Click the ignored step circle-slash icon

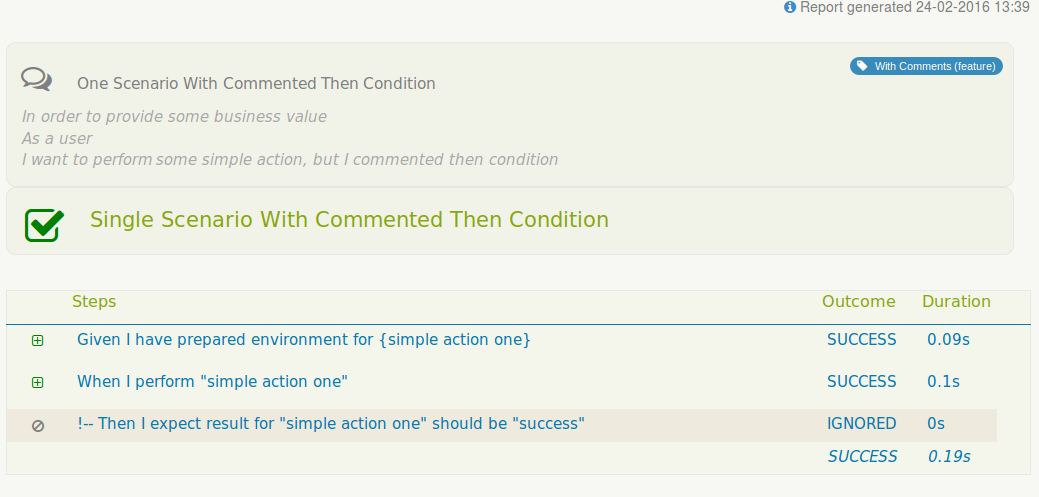coord(38,425)
